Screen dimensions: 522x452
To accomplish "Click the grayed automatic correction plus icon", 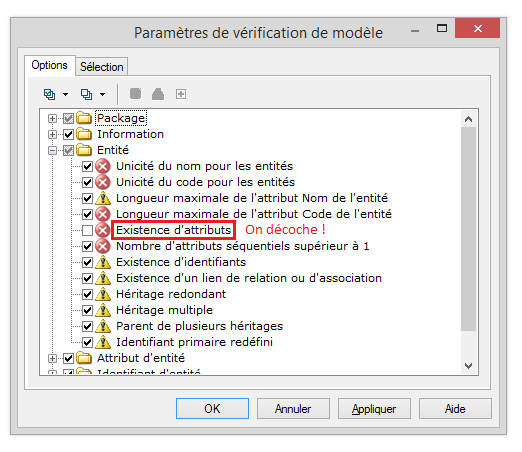I will click(x=181, y=94).
